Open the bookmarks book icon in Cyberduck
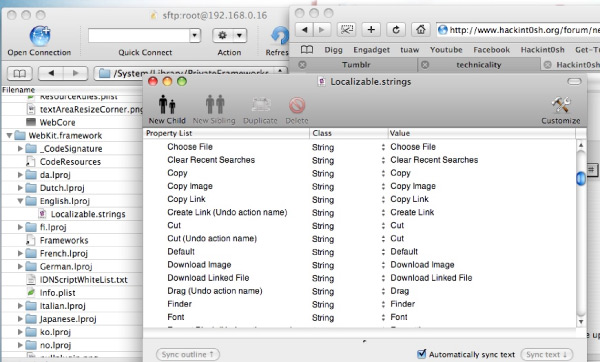This screenshot has width=600, height=362. pyautogui.click(x=20, y=73)
